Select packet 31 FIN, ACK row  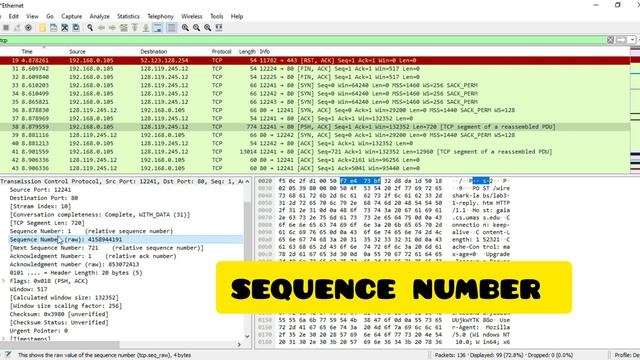(x=315, y=69)
